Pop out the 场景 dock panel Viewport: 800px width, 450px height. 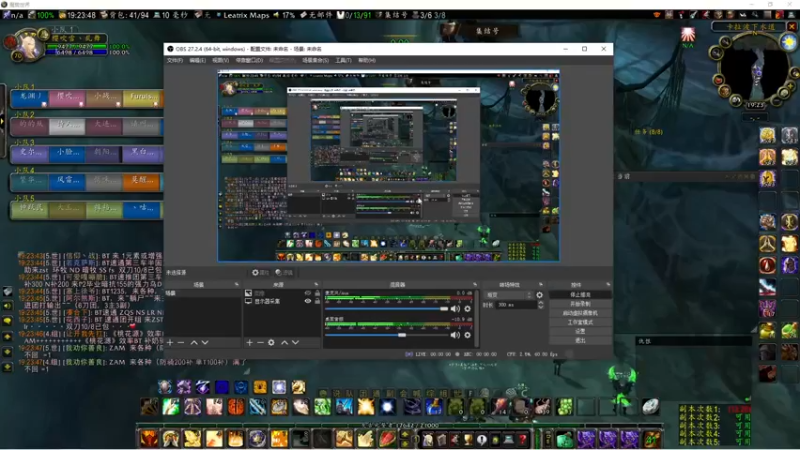(x=236, y=284)
